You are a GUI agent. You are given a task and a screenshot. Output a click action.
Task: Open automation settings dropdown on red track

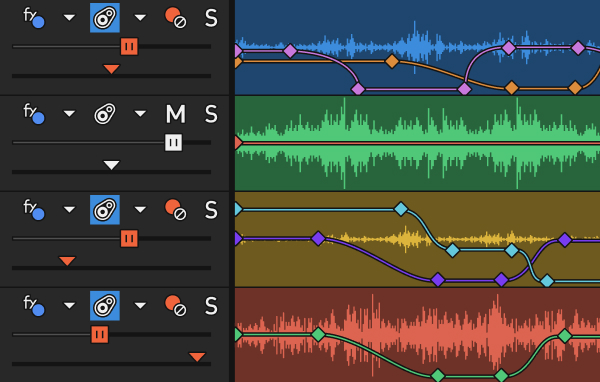pyautogui.click(x=140, y=305)
